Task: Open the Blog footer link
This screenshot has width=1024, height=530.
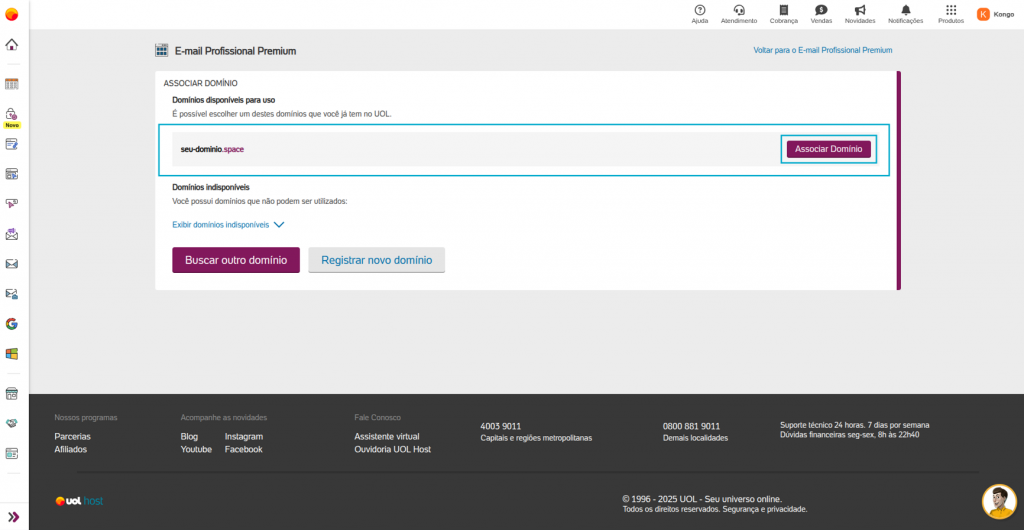Action: tap(189, 437)
